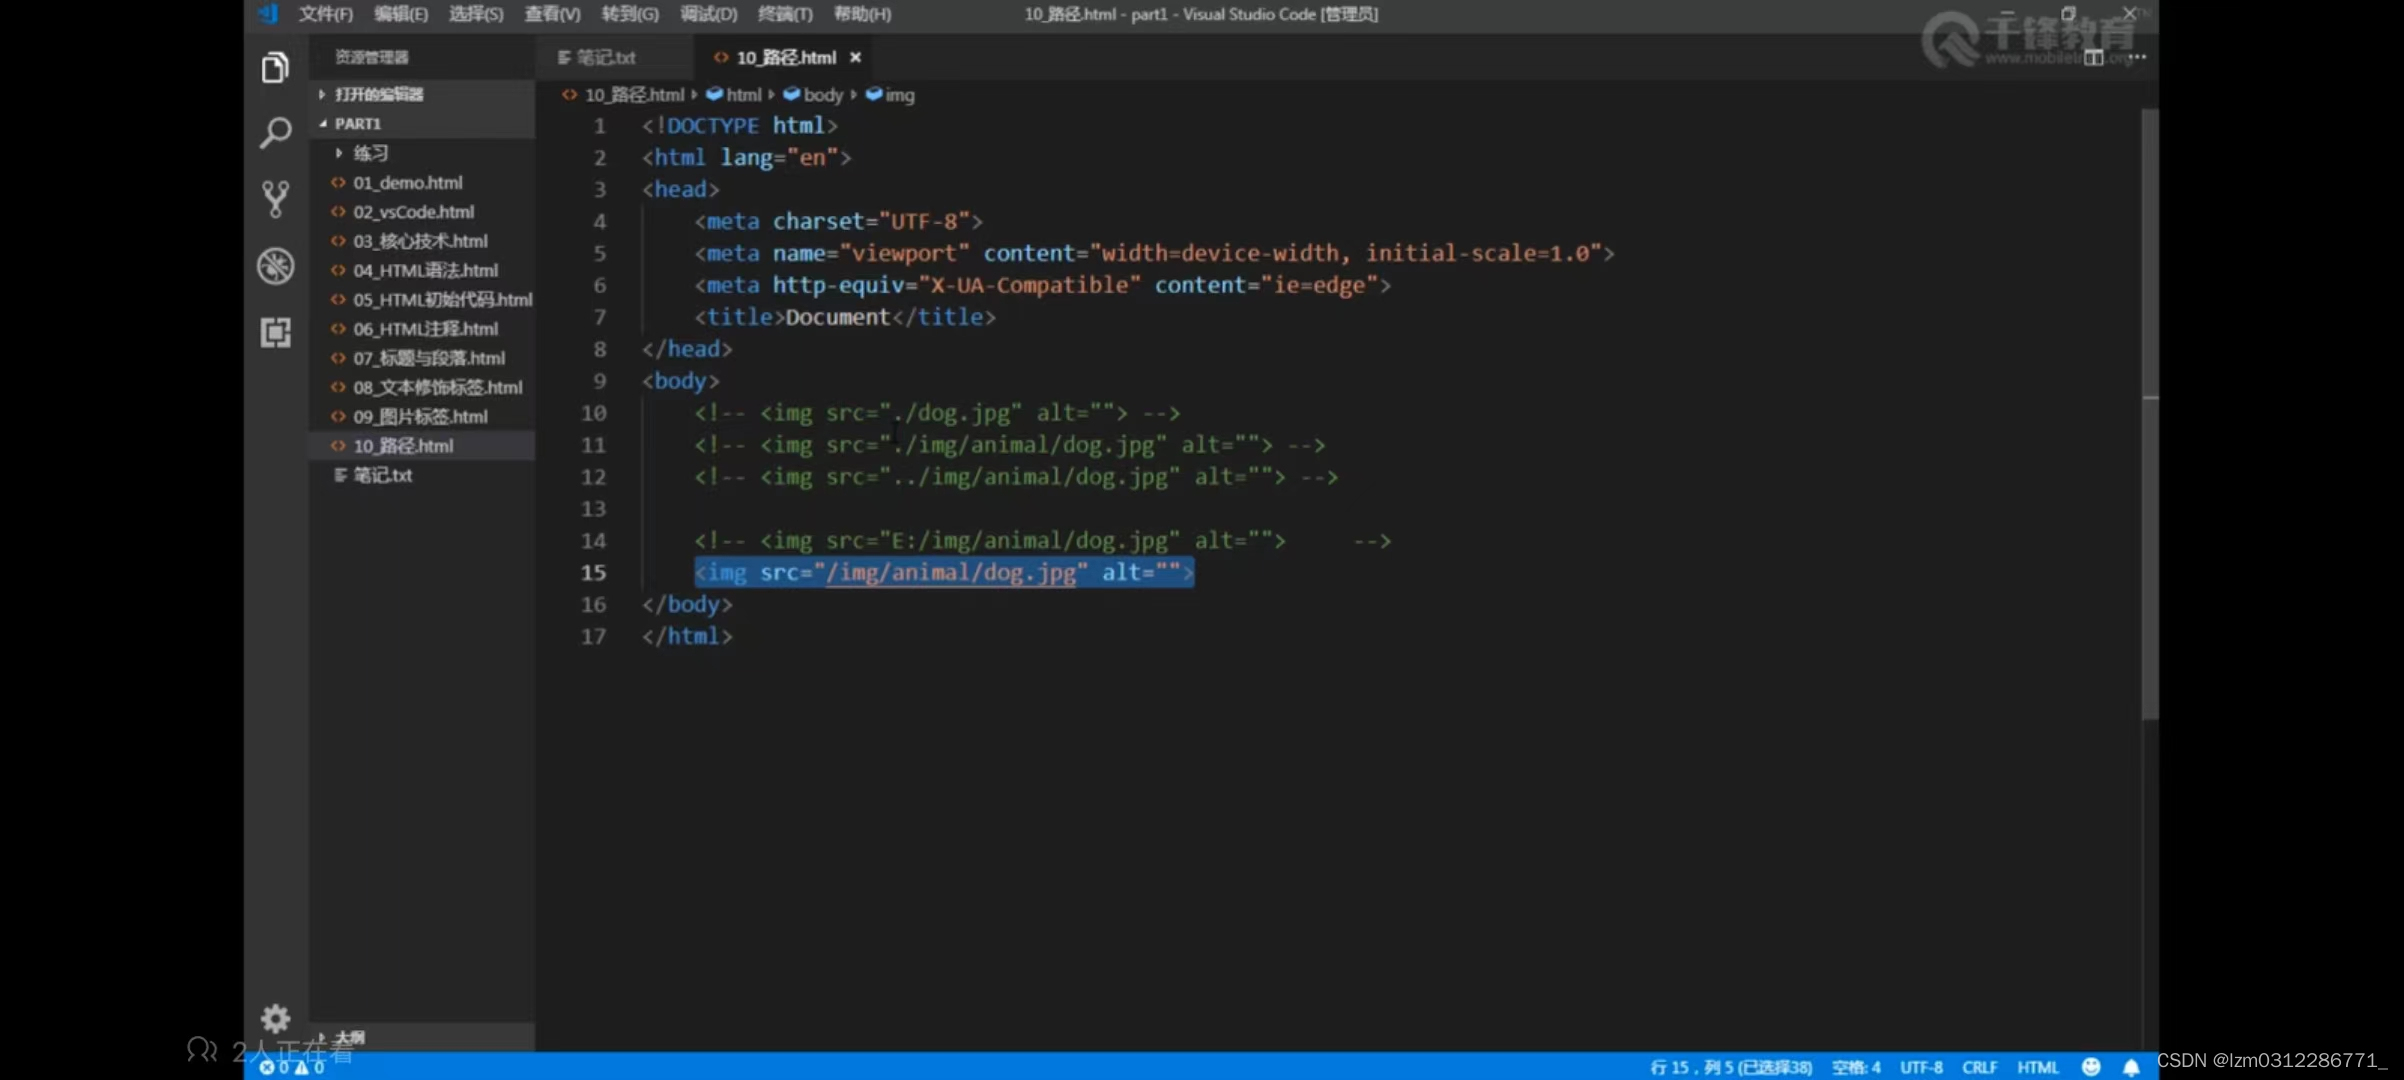Open 05_HTML初始代码.html in the explorer
Screen dimensions: 2404x1080
tap(422, 299)
